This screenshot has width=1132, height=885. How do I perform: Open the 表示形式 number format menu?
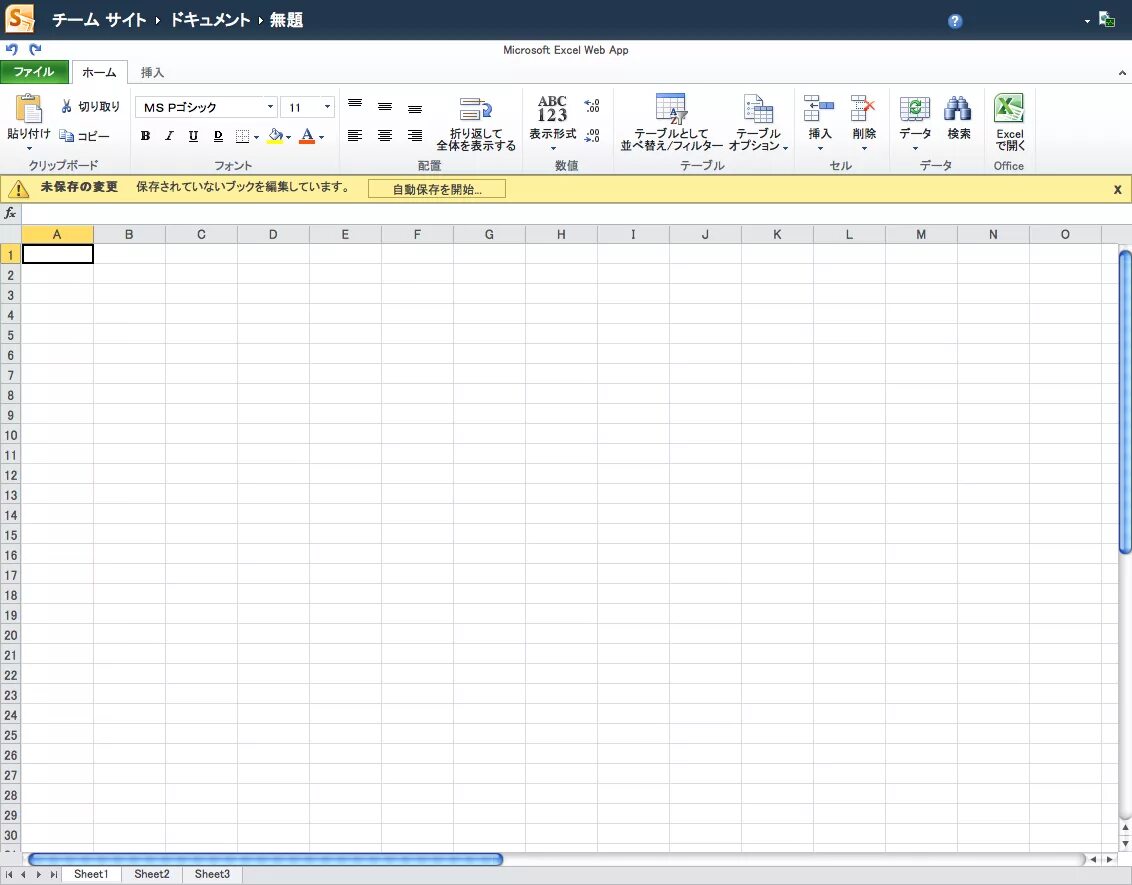[x=552, y=123]
